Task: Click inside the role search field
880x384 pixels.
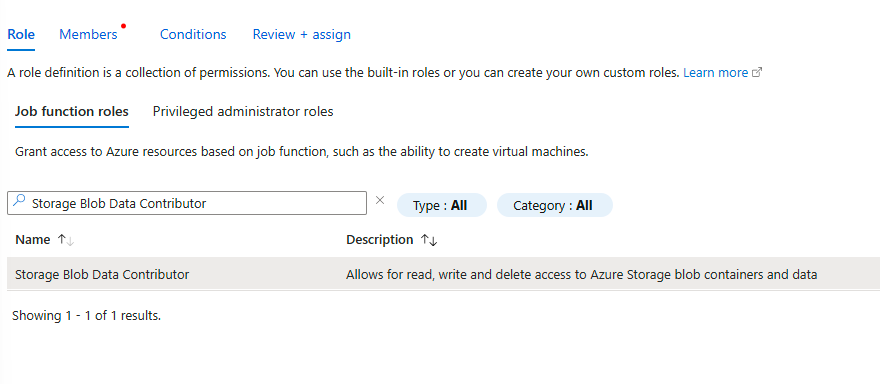Action: coord(187,203)
